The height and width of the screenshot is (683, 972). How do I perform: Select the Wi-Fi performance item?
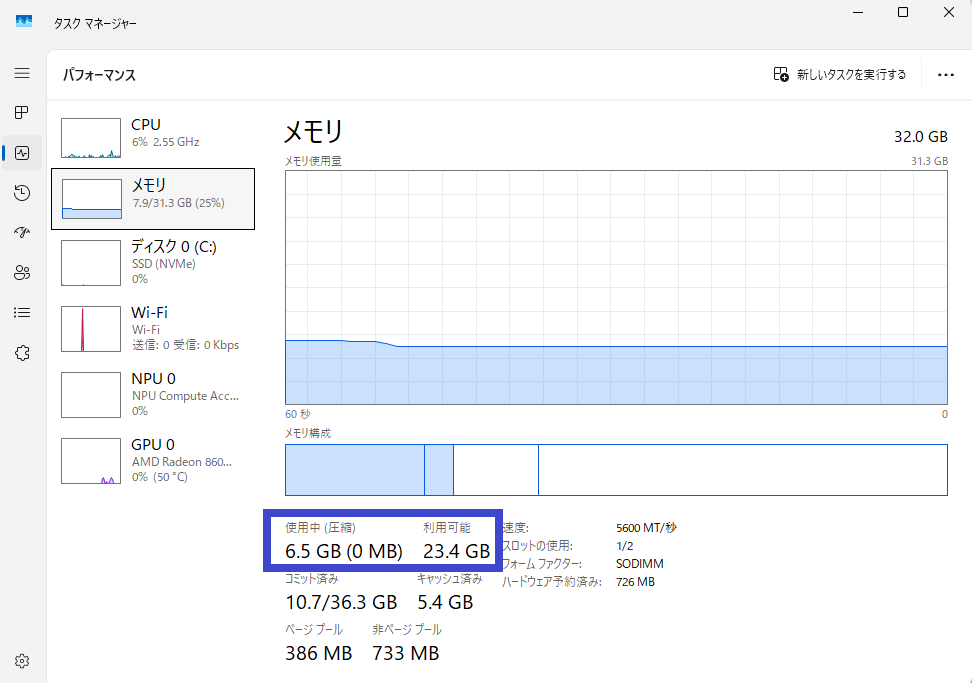pos(152,328)
